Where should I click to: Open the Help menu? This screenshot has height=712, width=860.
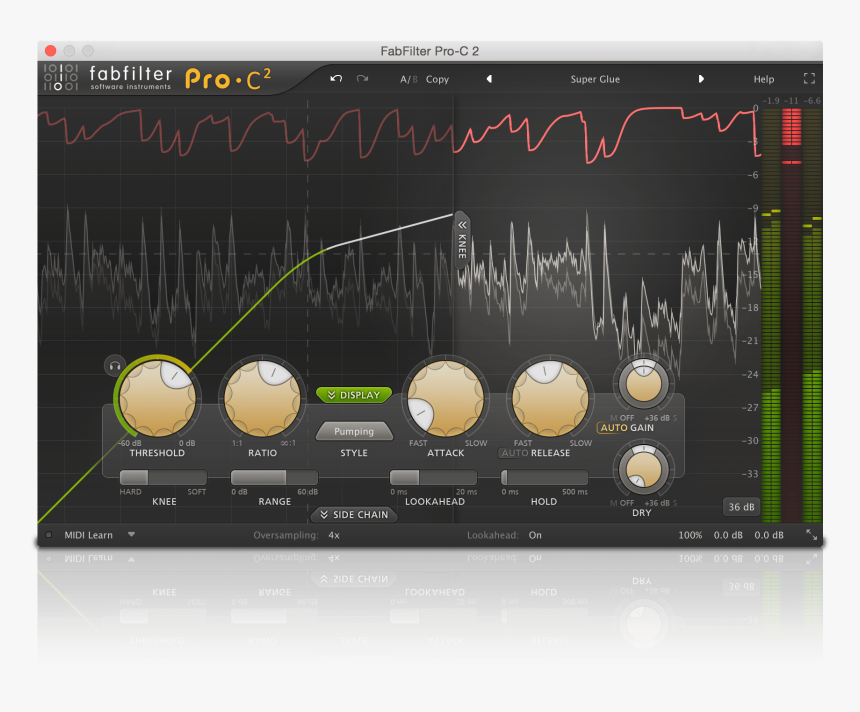(763, 78)
